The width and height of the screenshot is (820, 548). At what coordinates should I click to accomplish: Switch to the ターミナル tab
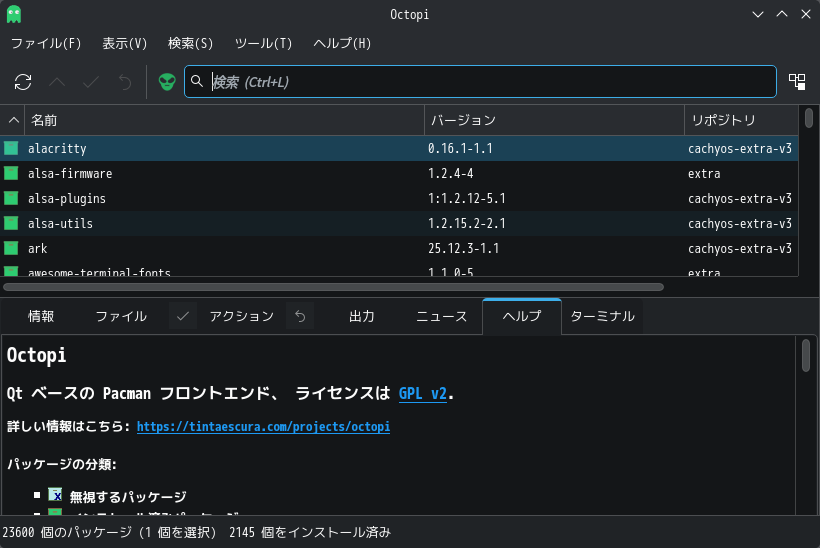point(602,316)
